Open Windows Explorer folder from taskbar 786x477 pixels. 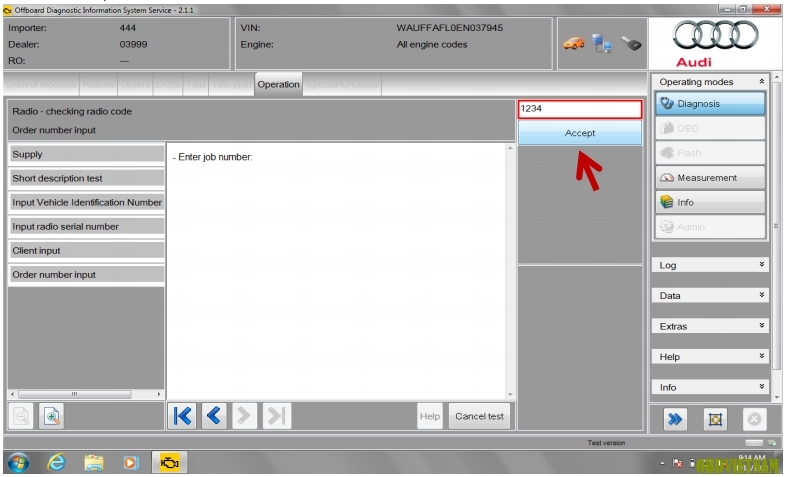pyautogui.click(x=93, y=462)
